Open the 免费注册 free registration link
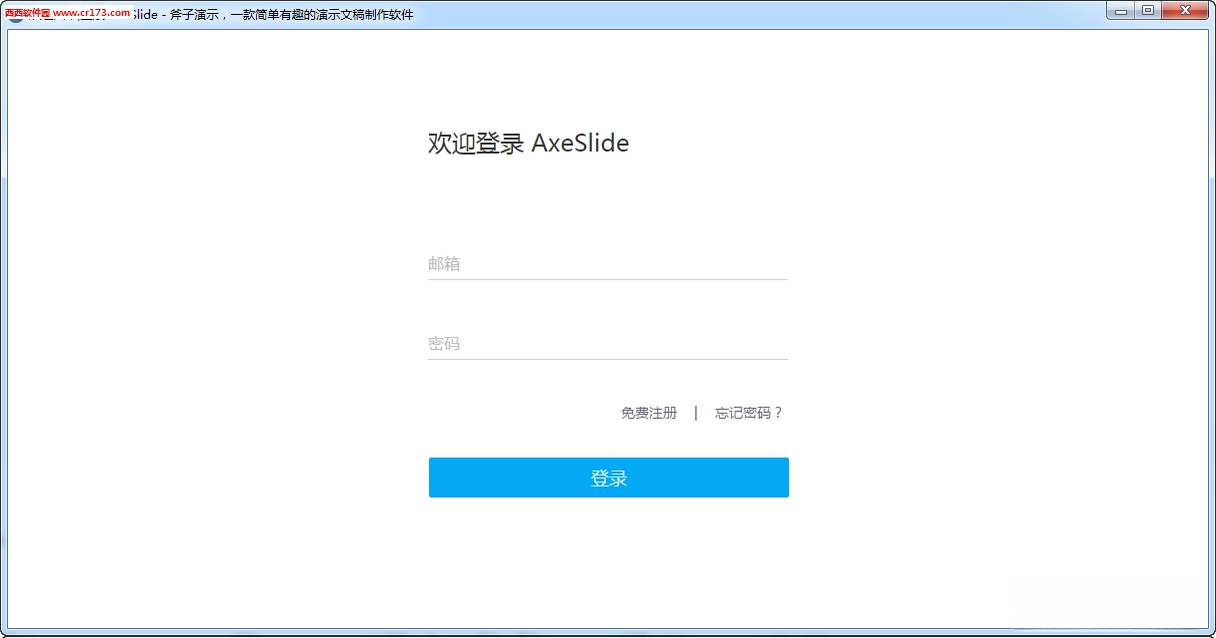Screen dimensions: 1216x638 [x=649, y=413]
